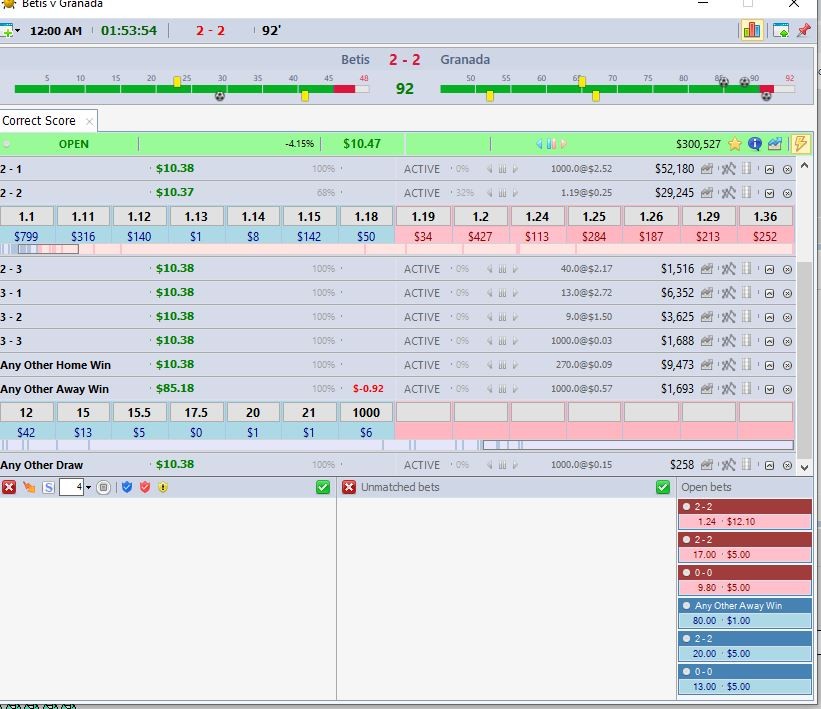The image size is (821, 709).
Task: Click the 1.19 lay price button
Action: 423,216
